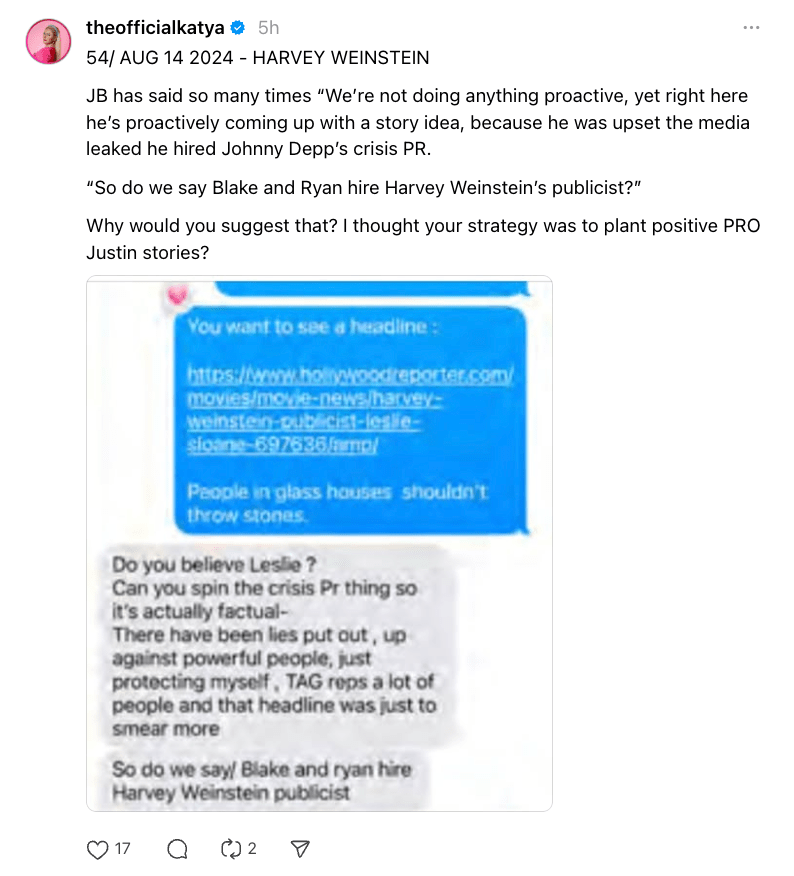This screenshot has height=876, width=794.
Task: Click the quoted line about Harvey Weinstein's publicist
Action: point(363,188)
